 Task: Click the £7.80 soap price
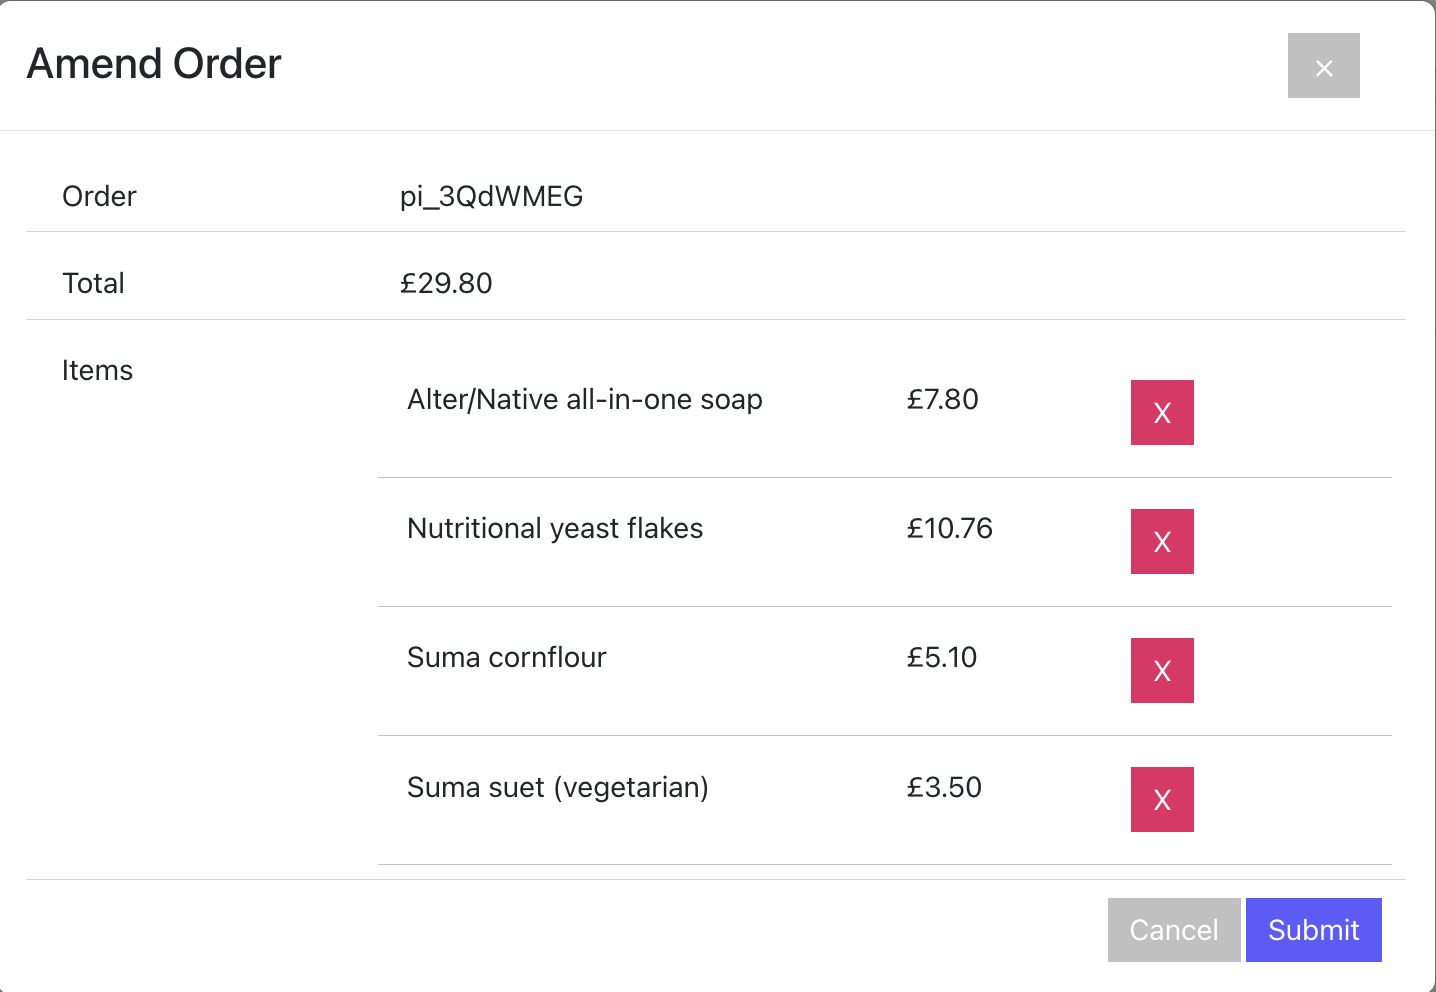[x=942, y=399]
